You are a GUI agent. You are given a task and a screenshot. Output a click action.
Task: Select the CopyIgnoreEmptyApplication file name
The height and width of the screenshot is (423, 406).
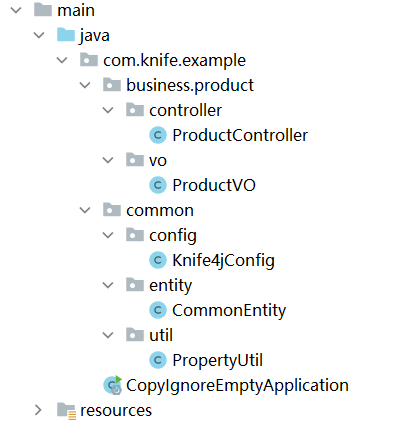tap(237, 386)
